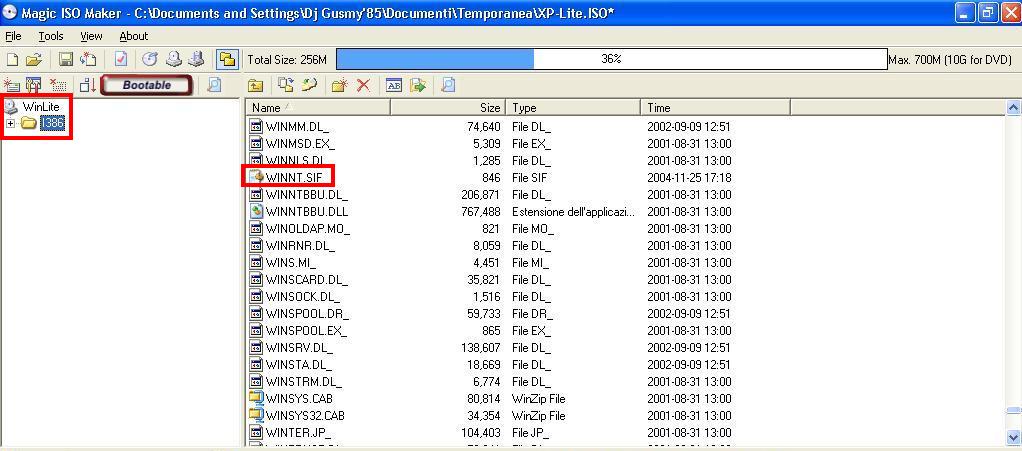Click the red-X remove list icon in the left toolbar

point(59,85)
